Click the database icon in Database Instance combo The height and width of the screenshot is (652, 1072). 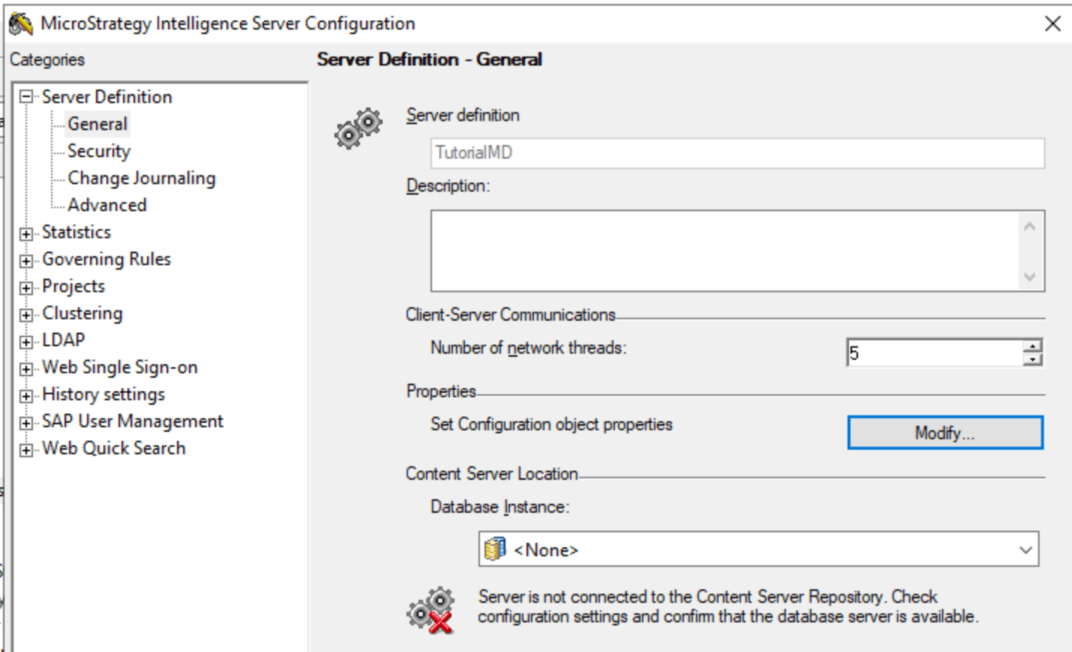coord(495,549)
